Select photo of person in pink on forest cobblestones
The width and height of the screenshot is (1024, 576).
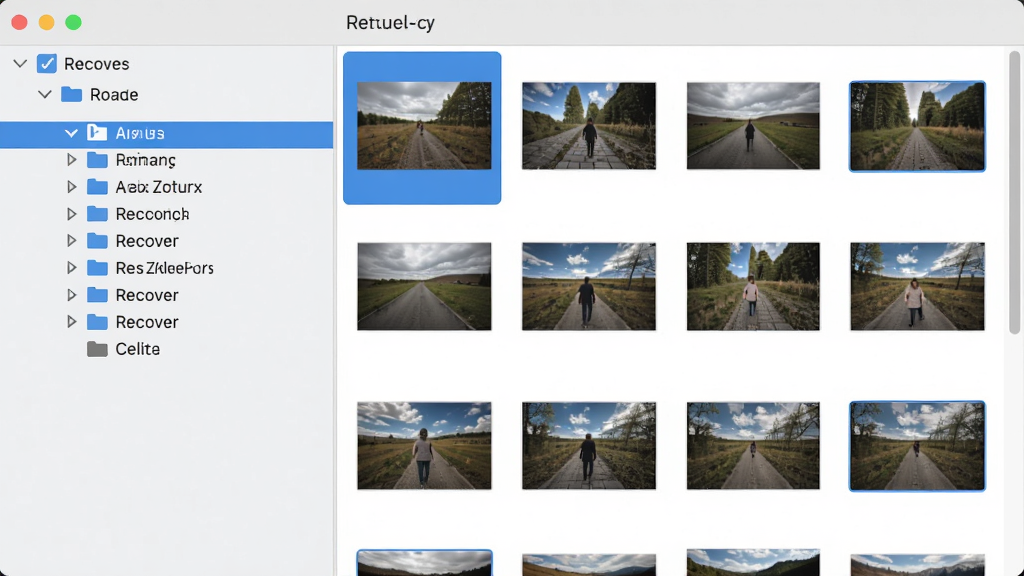753,286
